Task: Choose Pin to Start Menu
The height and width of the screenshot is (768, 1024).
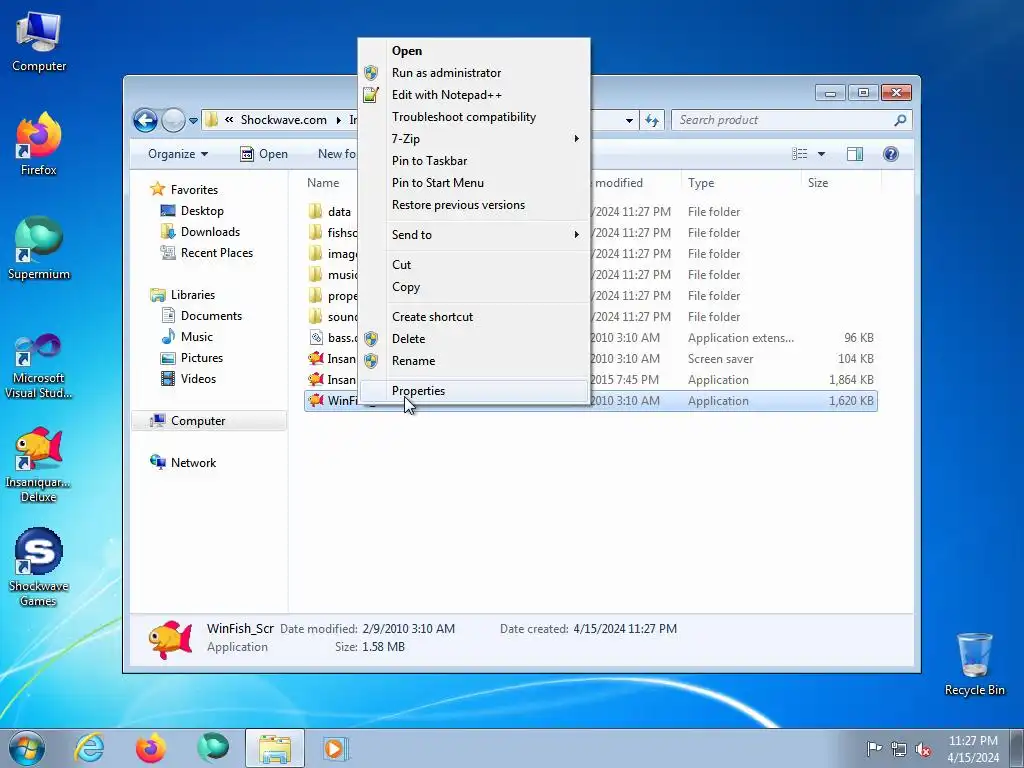Action: (474, 183)
